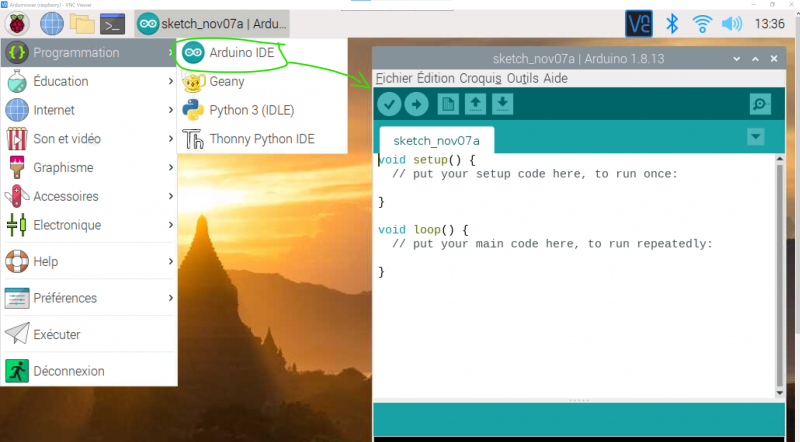Open the Electronique menu category
The image size is (800, 442).
(x=89, y=225)
